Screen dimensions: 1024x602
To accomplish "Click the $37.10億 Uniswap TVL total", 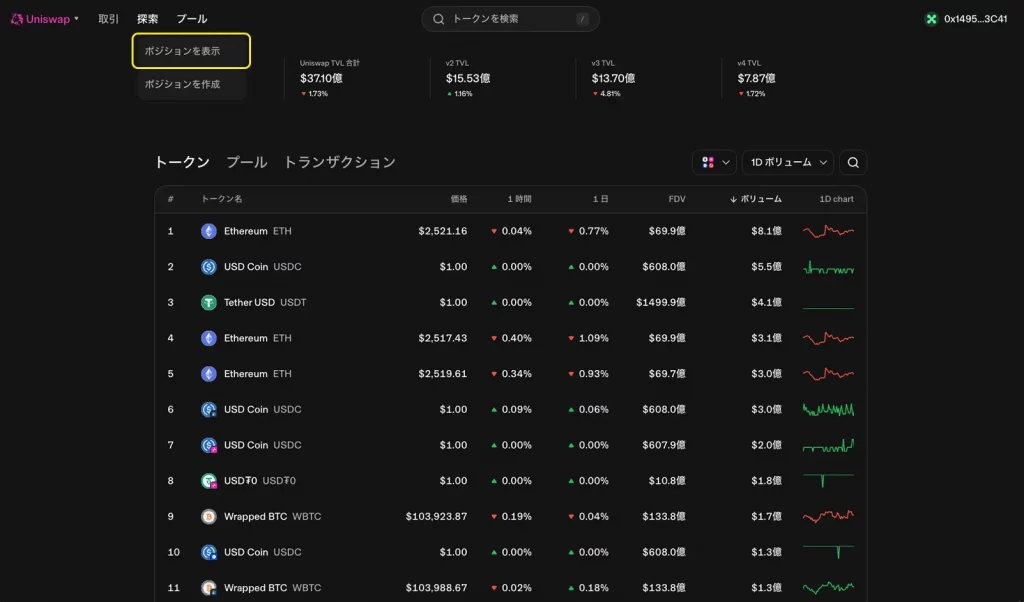I will [x=321, y=78].
